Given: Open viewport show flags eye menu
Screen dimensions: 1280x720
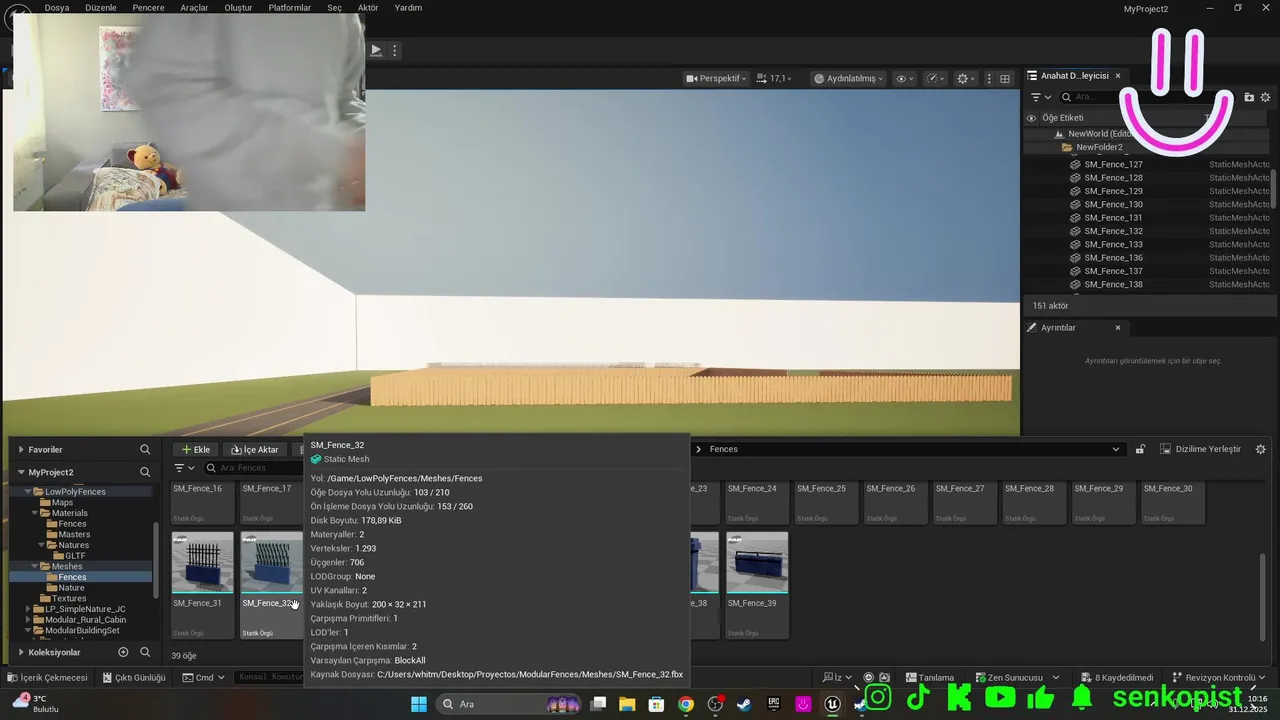Looking at the screenshot, I should [x=904, y=78].
